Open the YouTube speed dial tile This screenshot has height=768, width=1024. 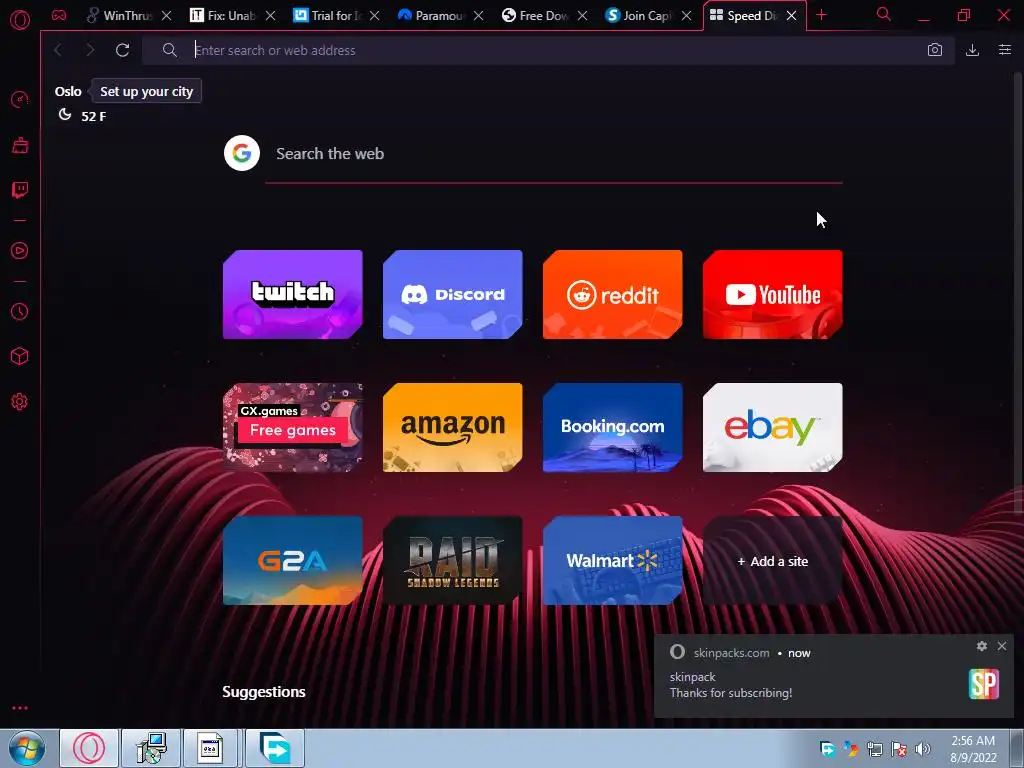coord(773,295)
